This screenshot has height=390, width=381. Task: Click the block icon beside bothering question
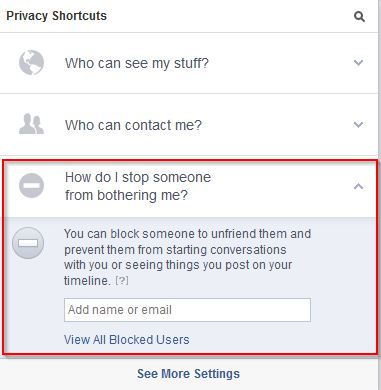(31, 186)
